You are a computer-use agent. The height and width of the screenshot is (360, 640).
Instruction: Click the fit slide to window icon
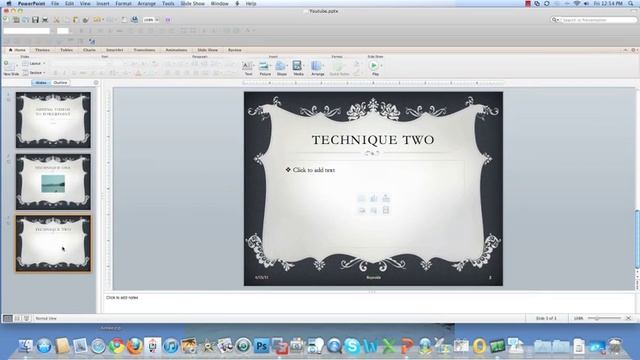coord(629,318)
